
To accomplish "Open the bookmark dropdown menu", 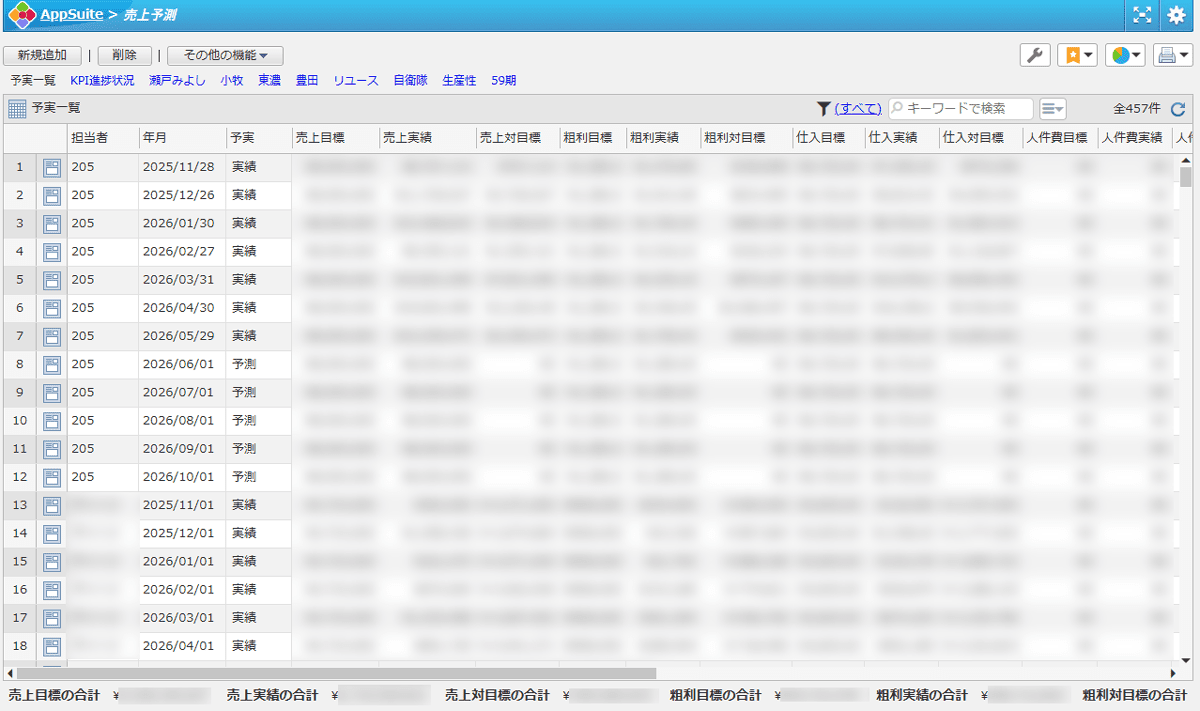I will [1078, 56].
